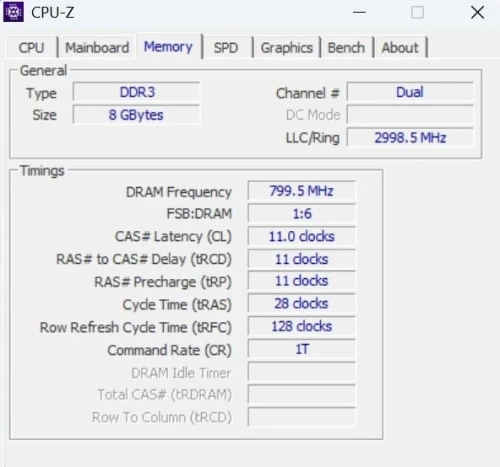Viewport: 500px width, 467px height.
Task: Go to the About tab
Action: [400, 47]
